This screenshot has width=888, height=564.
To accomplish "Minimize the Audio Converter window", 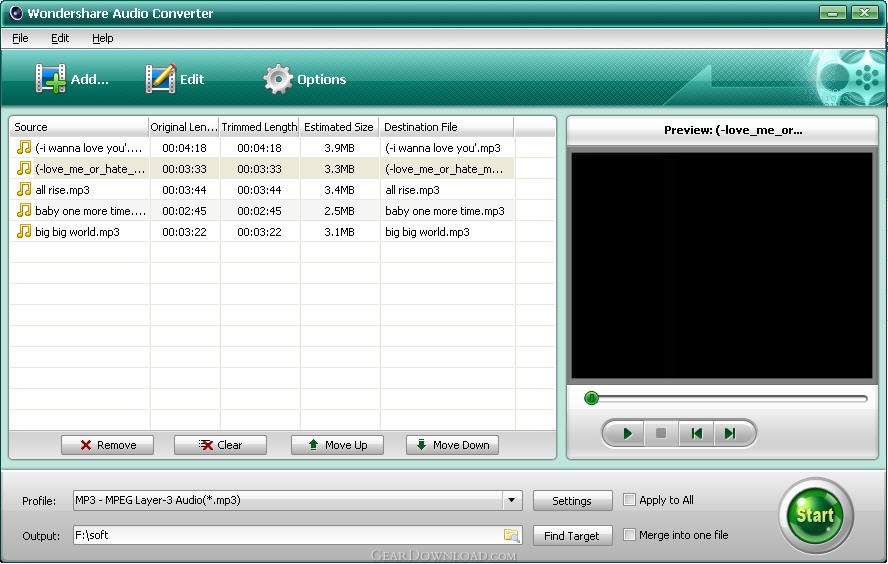I will pyautogui.click(x=832, y=12).
